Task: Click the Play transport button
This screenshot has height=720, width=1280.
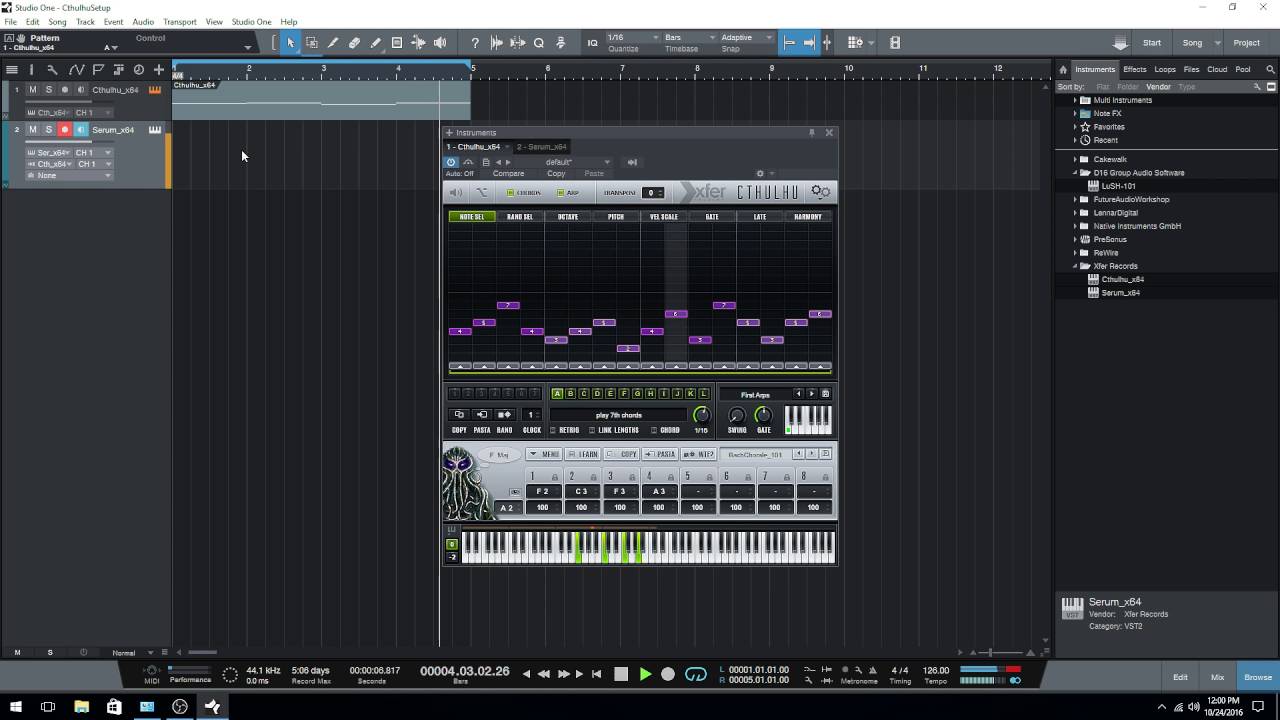Action: (x=645, y=674)
